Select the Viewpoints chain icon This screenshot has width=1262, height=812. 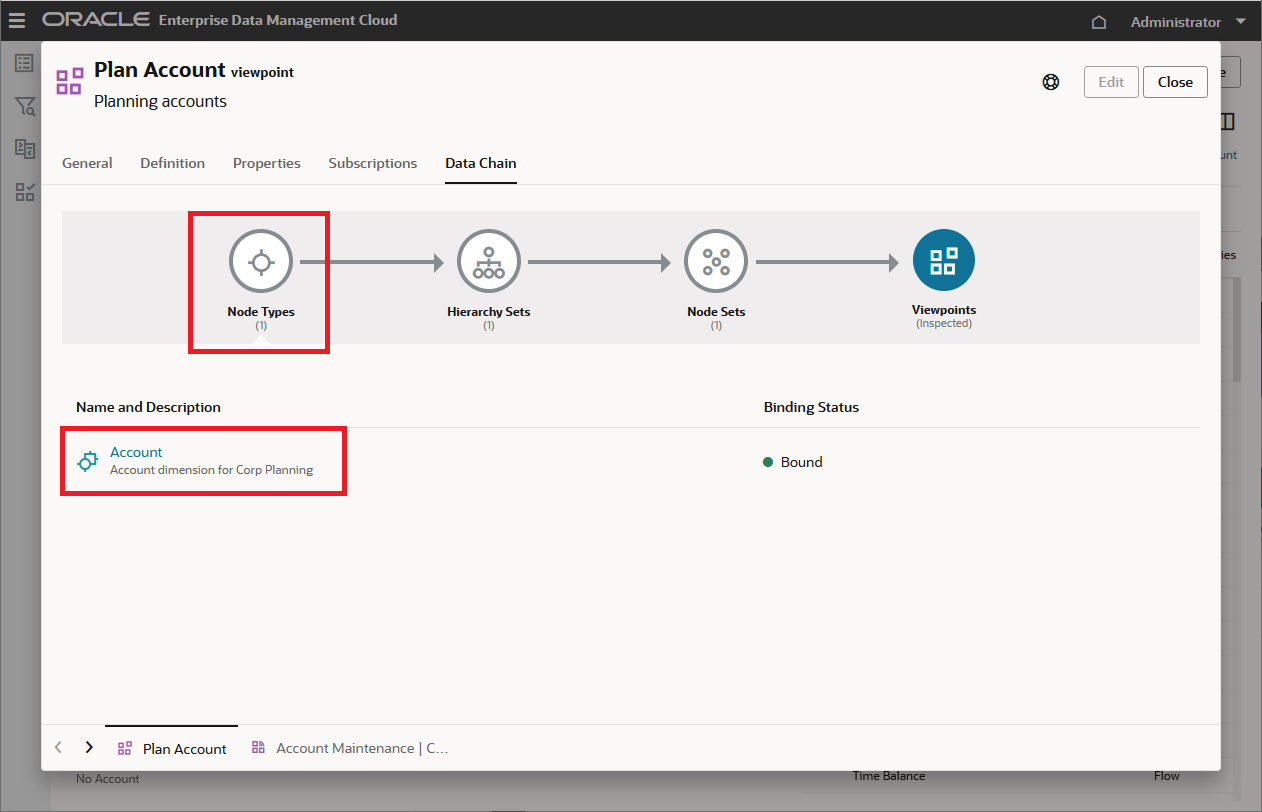point(944,261)
